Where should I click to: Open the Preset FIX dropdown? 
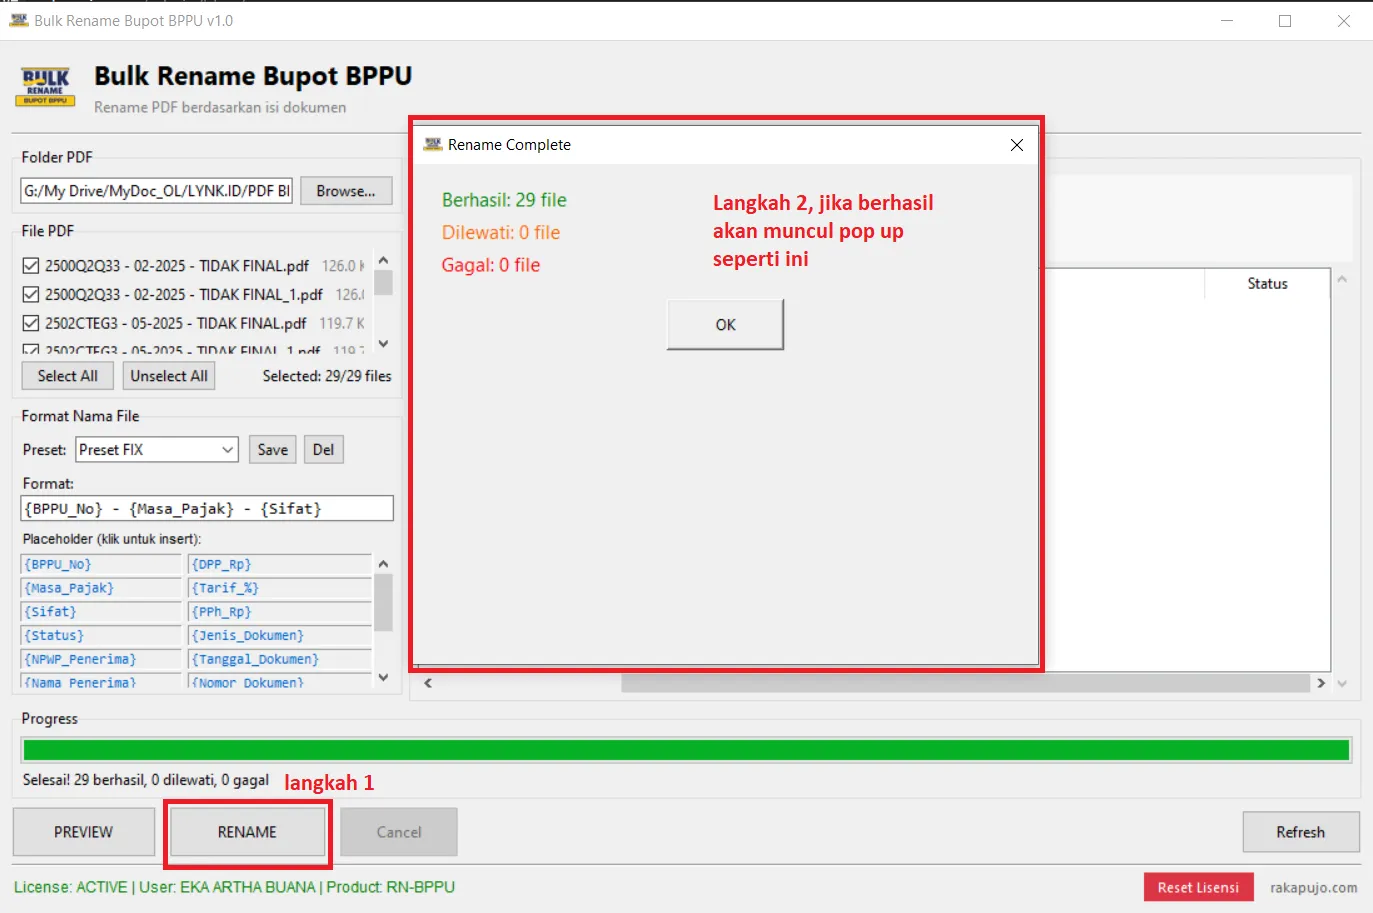pyautogui.click(x=227, y=450)
